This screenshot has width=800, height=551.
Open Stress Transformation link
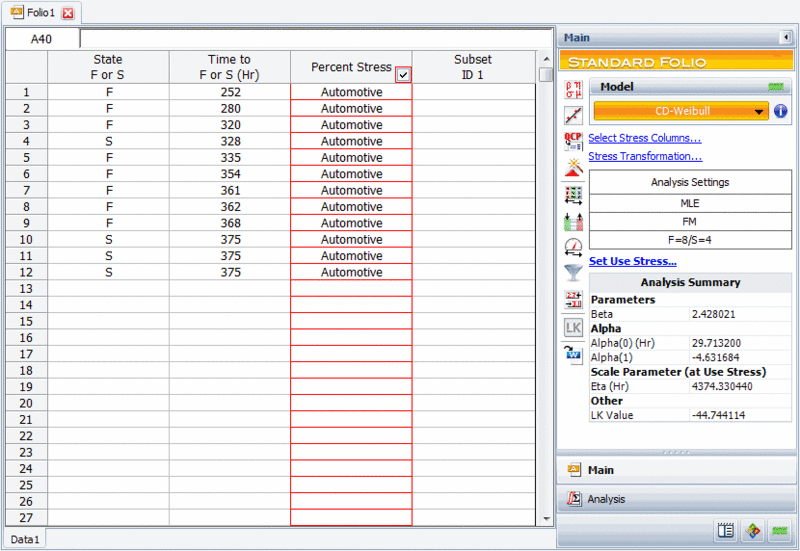coord(645,156)
